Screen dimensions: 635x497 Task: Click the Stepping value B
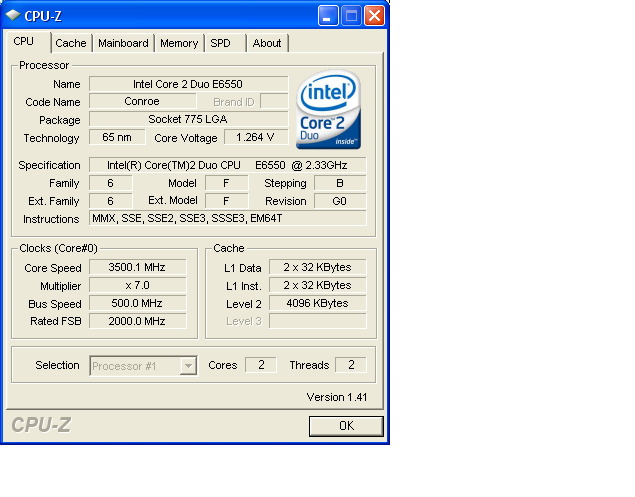[x=340, y=183]
